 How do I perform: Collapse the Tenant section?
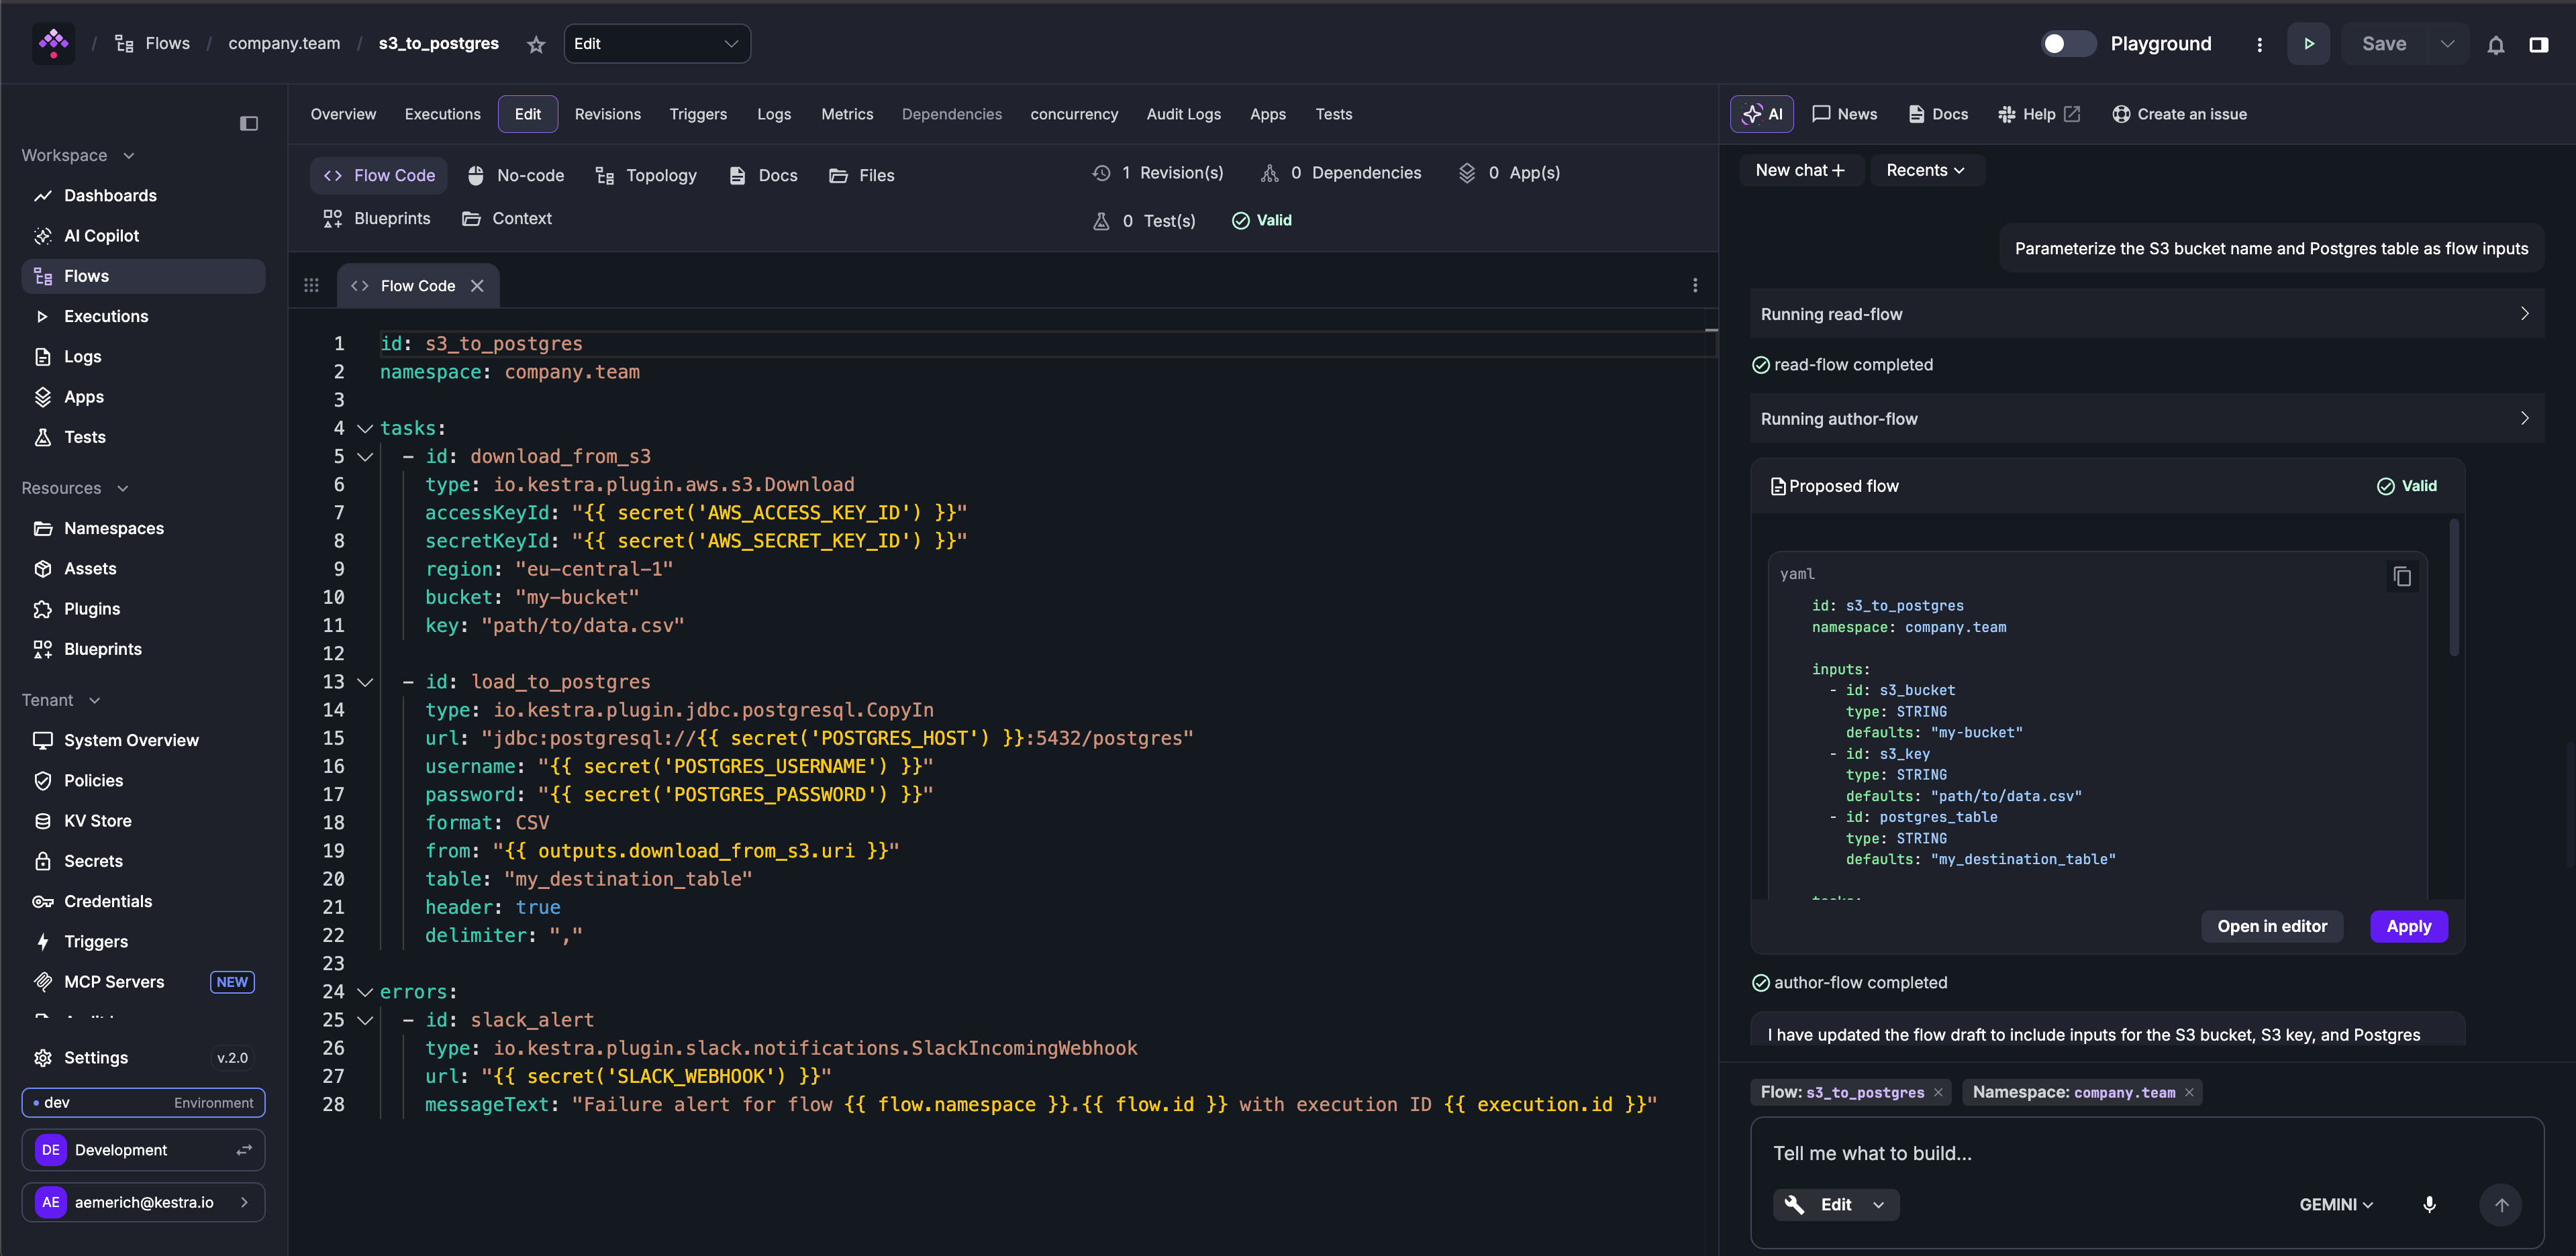pyautogui.click(x=61, y=700)
